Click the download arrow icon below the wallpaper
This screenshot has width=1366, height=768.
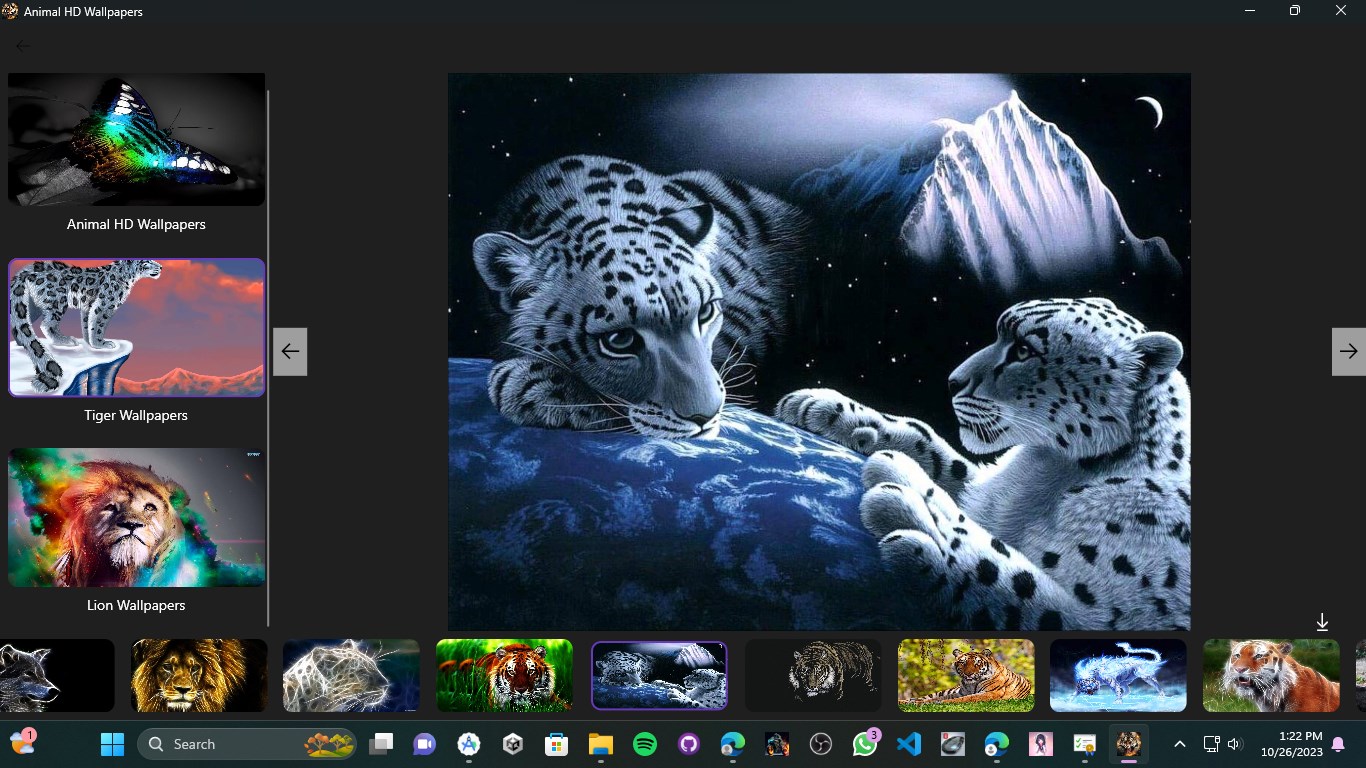(x=1322, y=622)
